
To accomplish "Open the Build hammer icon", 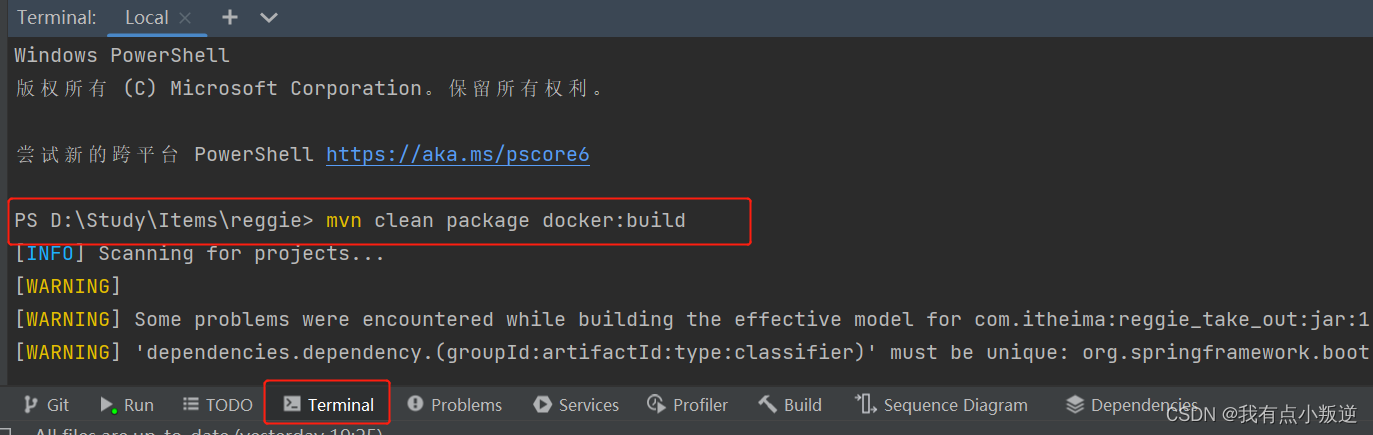I will pos(767,404).
